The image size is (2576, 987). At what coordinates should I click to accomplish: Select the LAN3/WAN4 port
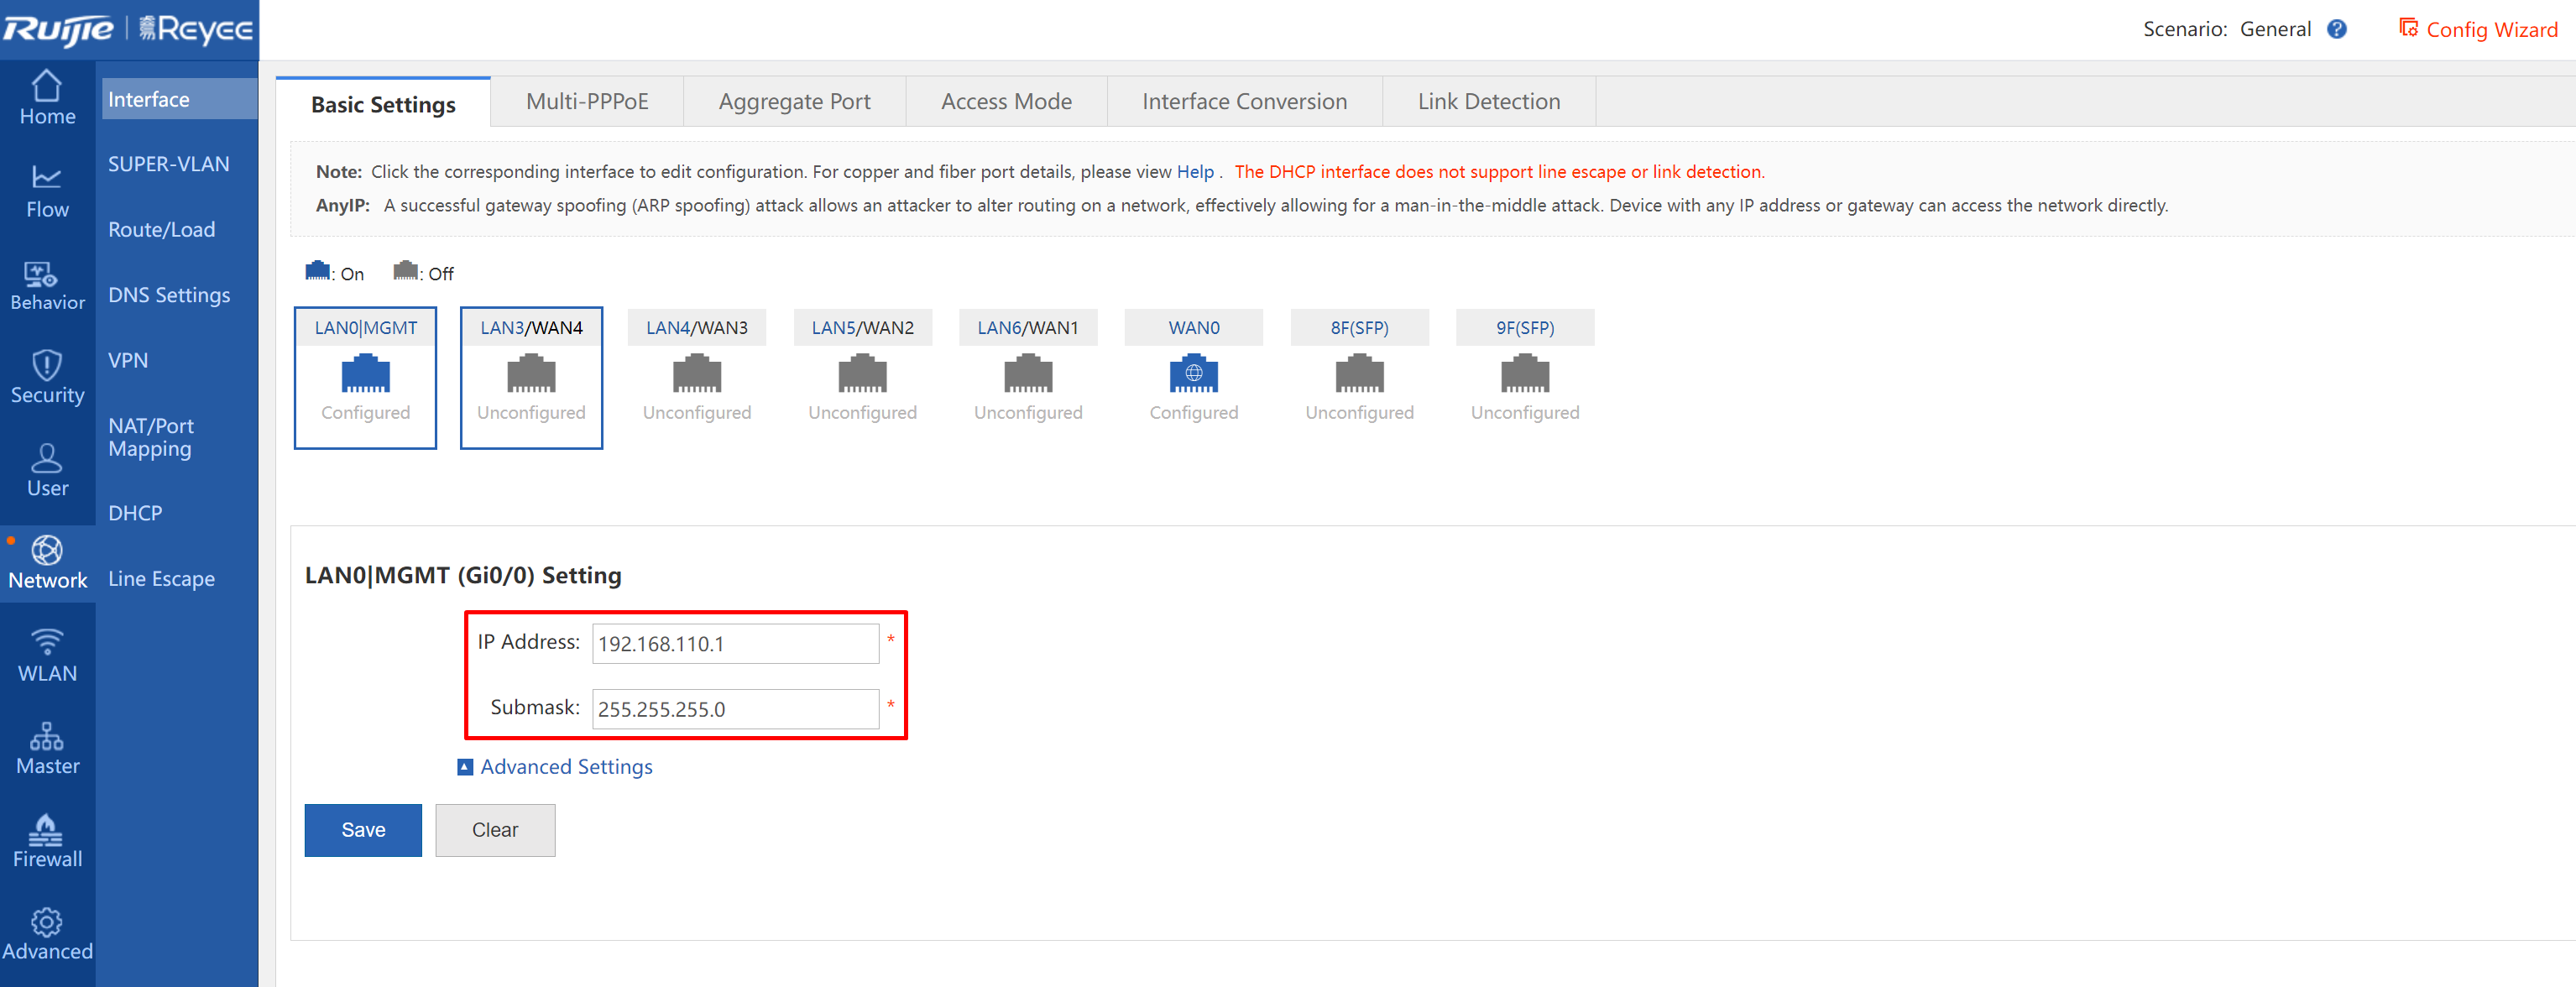pyautogui.click(x=531, y=377)
